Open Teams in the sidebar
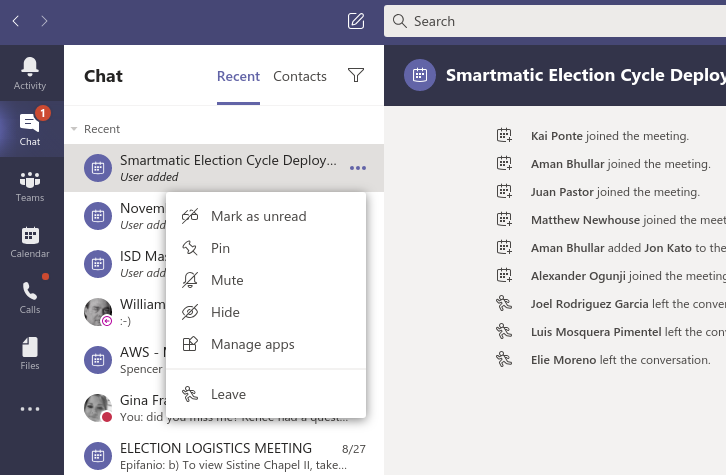 tap(30, 186)
